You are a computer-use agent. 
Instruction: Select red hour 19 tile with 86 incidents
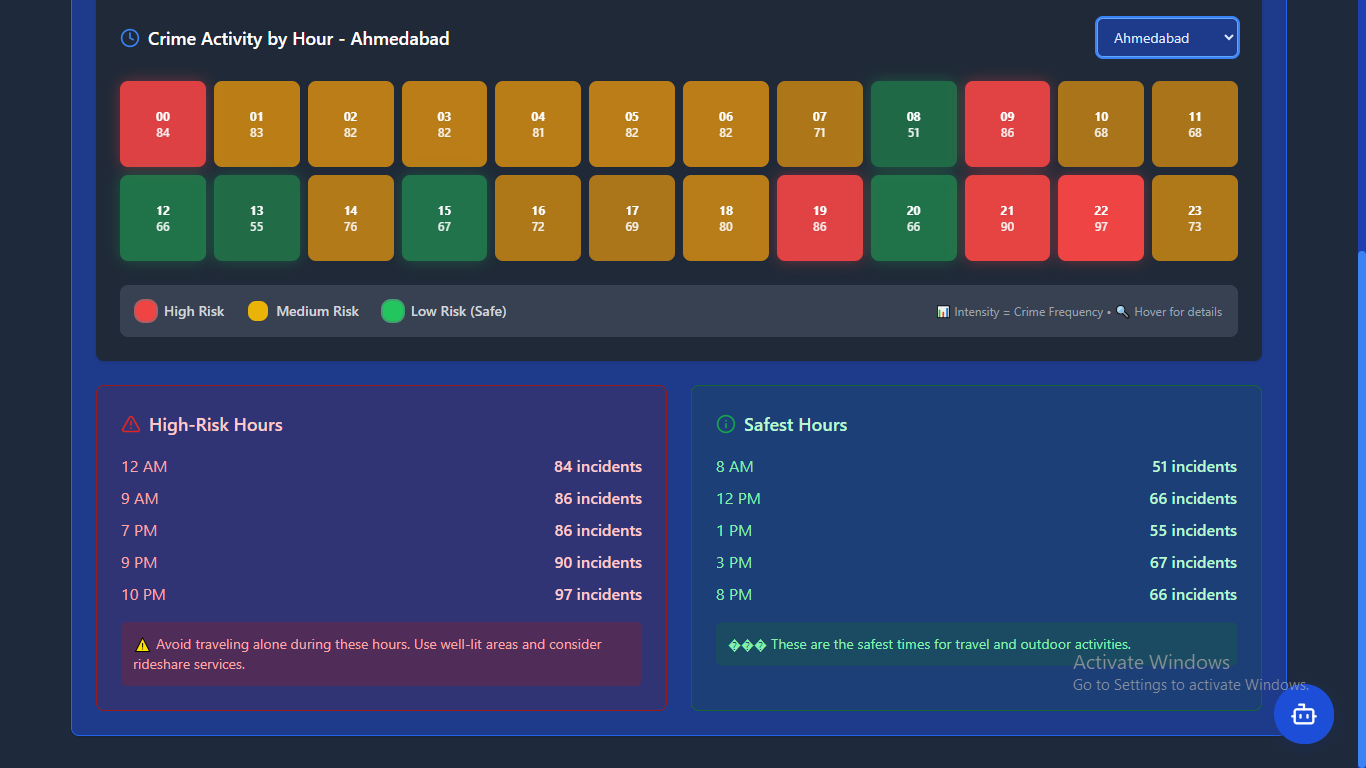coord(820,218)
